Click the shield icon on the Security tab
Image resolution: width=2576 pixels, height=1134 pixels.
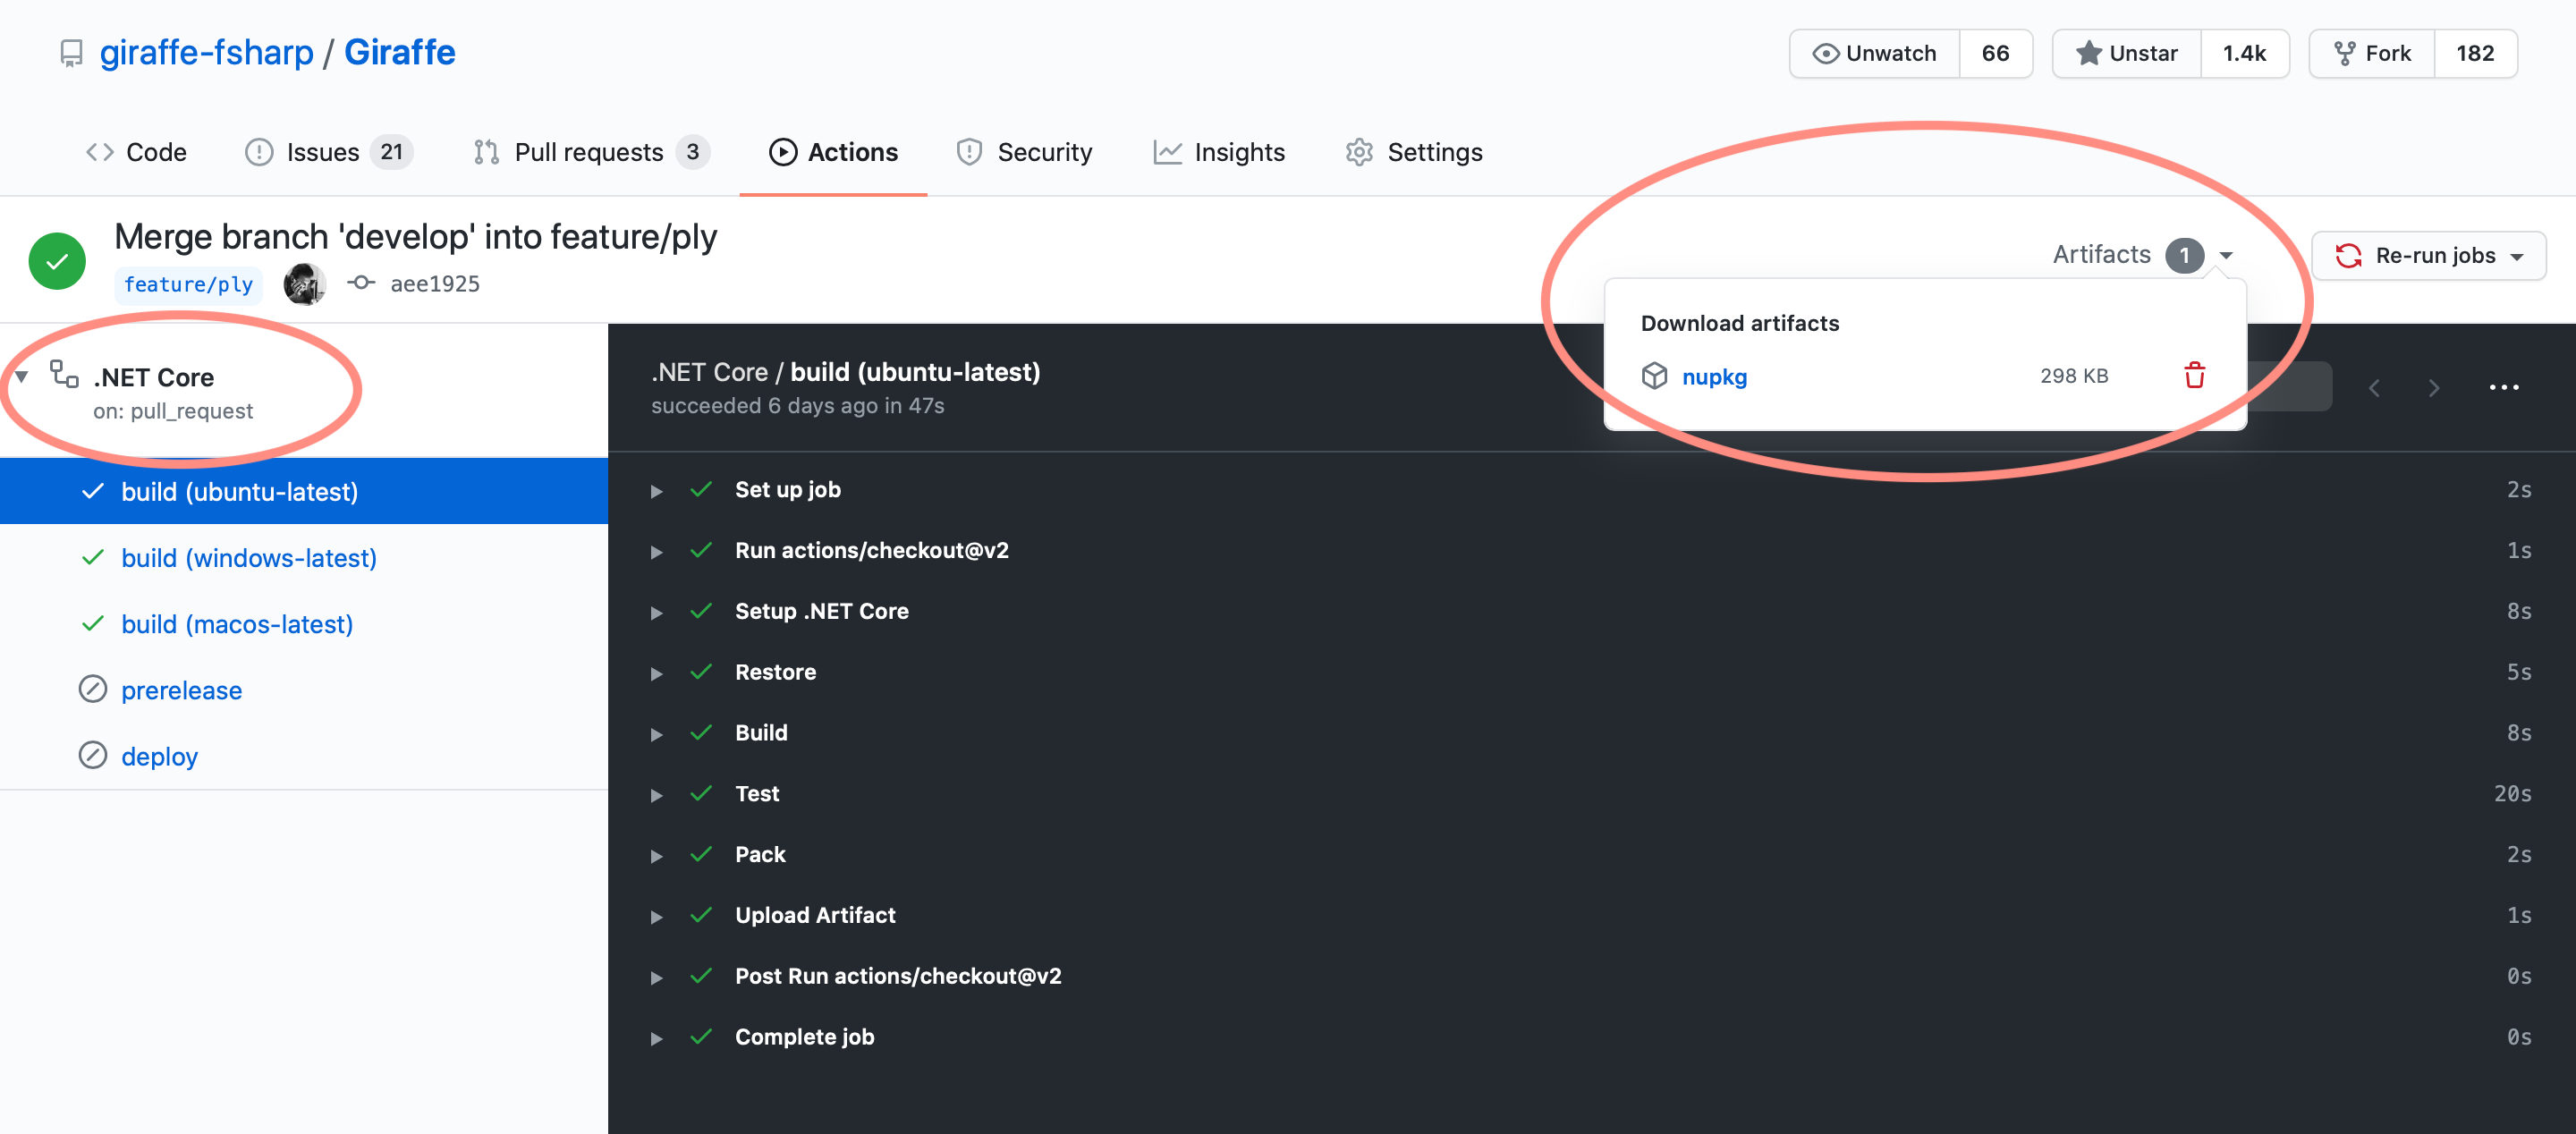[x=968, y=152]
